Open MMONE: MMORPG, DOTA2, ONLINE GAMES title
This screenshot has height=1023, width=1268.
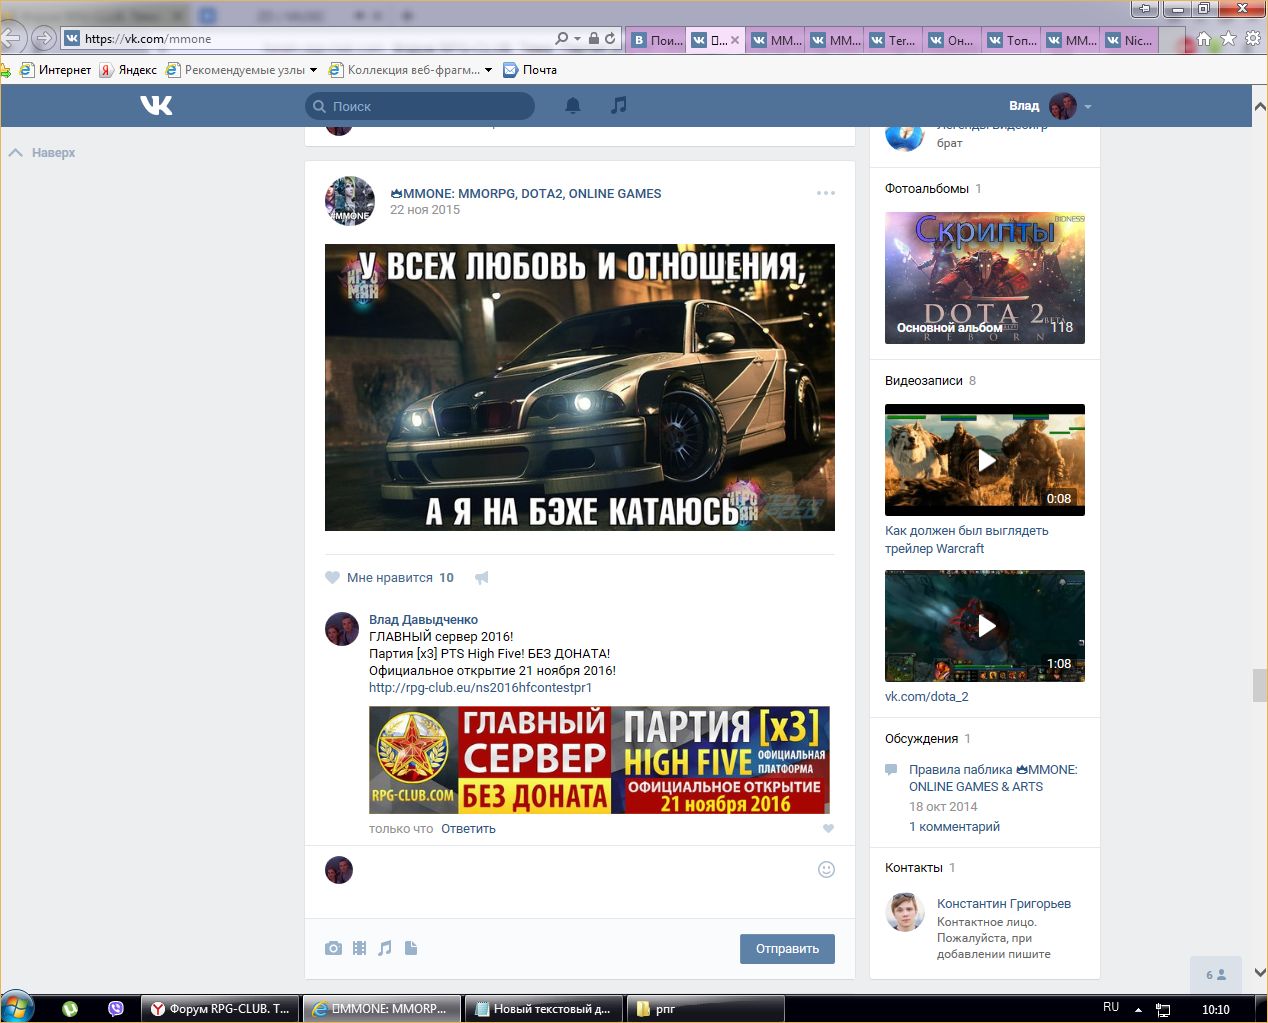526,194
